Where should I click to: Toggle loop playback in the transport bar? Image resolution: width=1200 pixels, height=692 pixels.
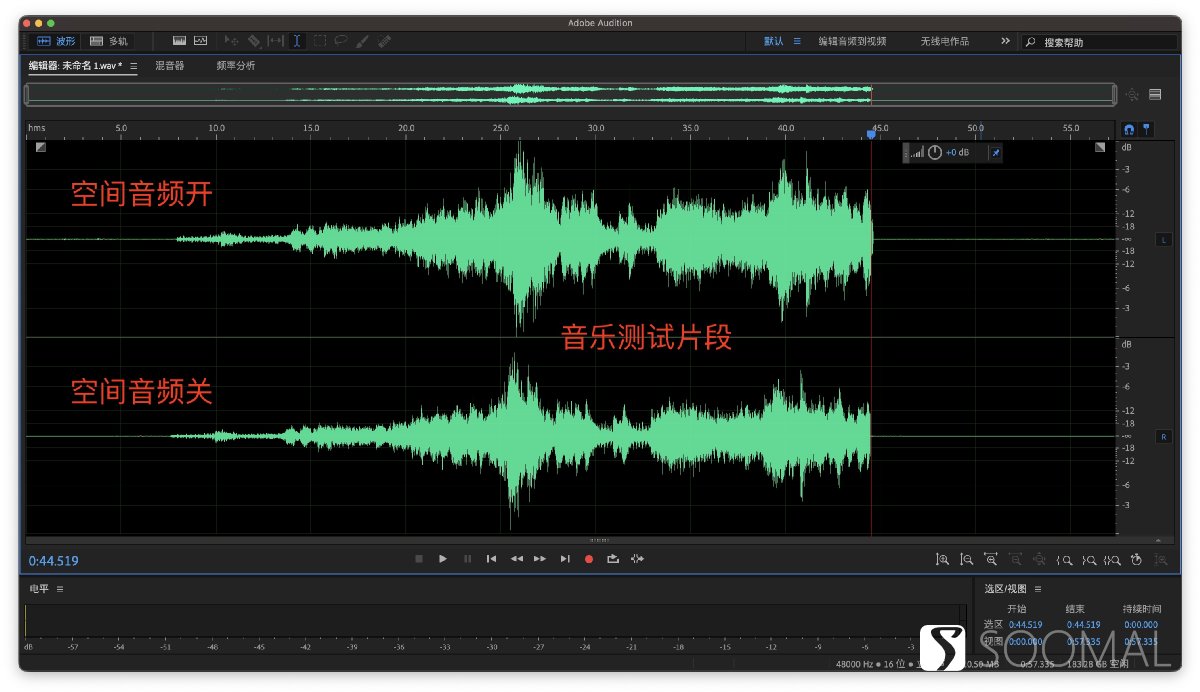(614, 559)
